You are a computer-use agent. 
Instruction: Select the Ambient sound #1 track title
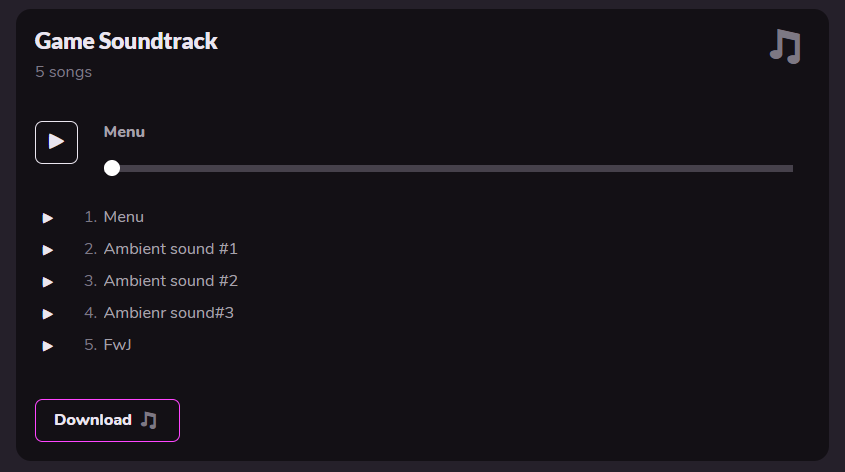170,249
